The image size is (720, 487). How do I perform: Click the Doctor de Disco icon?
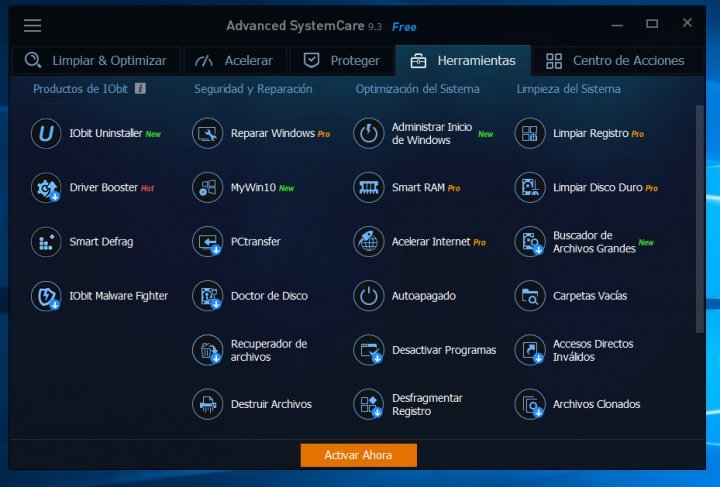(x=208, y=296)
